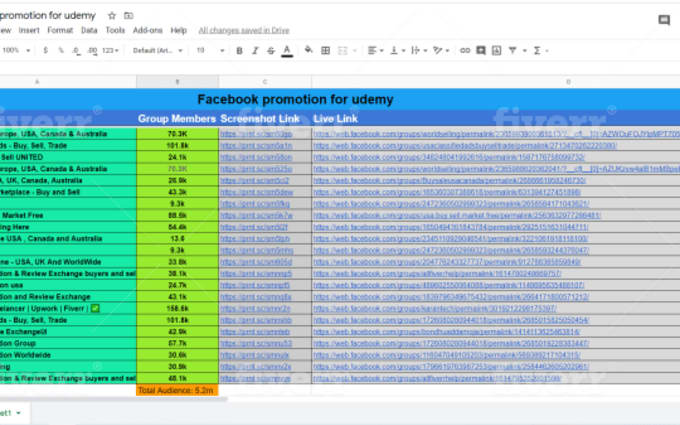This screenshot has width=680, height=425.
Task: Open the Format menu
Action: coord(60,30)
